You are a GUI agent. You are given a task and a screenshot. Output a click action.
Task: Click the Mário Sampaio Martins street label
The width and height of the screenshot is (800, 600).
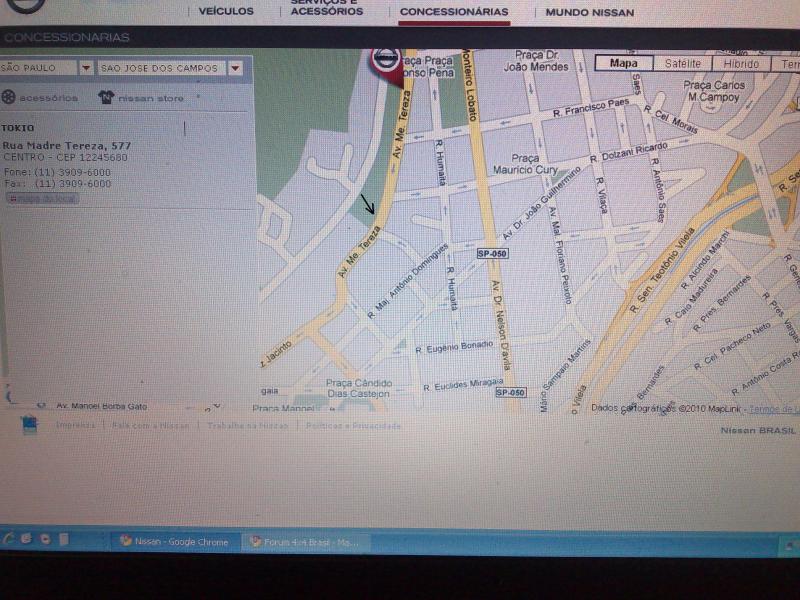click(x=564, y=375)
